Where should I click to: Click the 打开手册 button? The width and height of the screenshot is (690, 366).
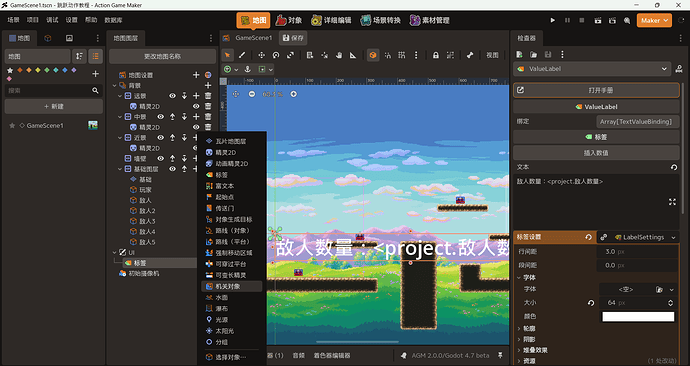click(x=596, y=90)
